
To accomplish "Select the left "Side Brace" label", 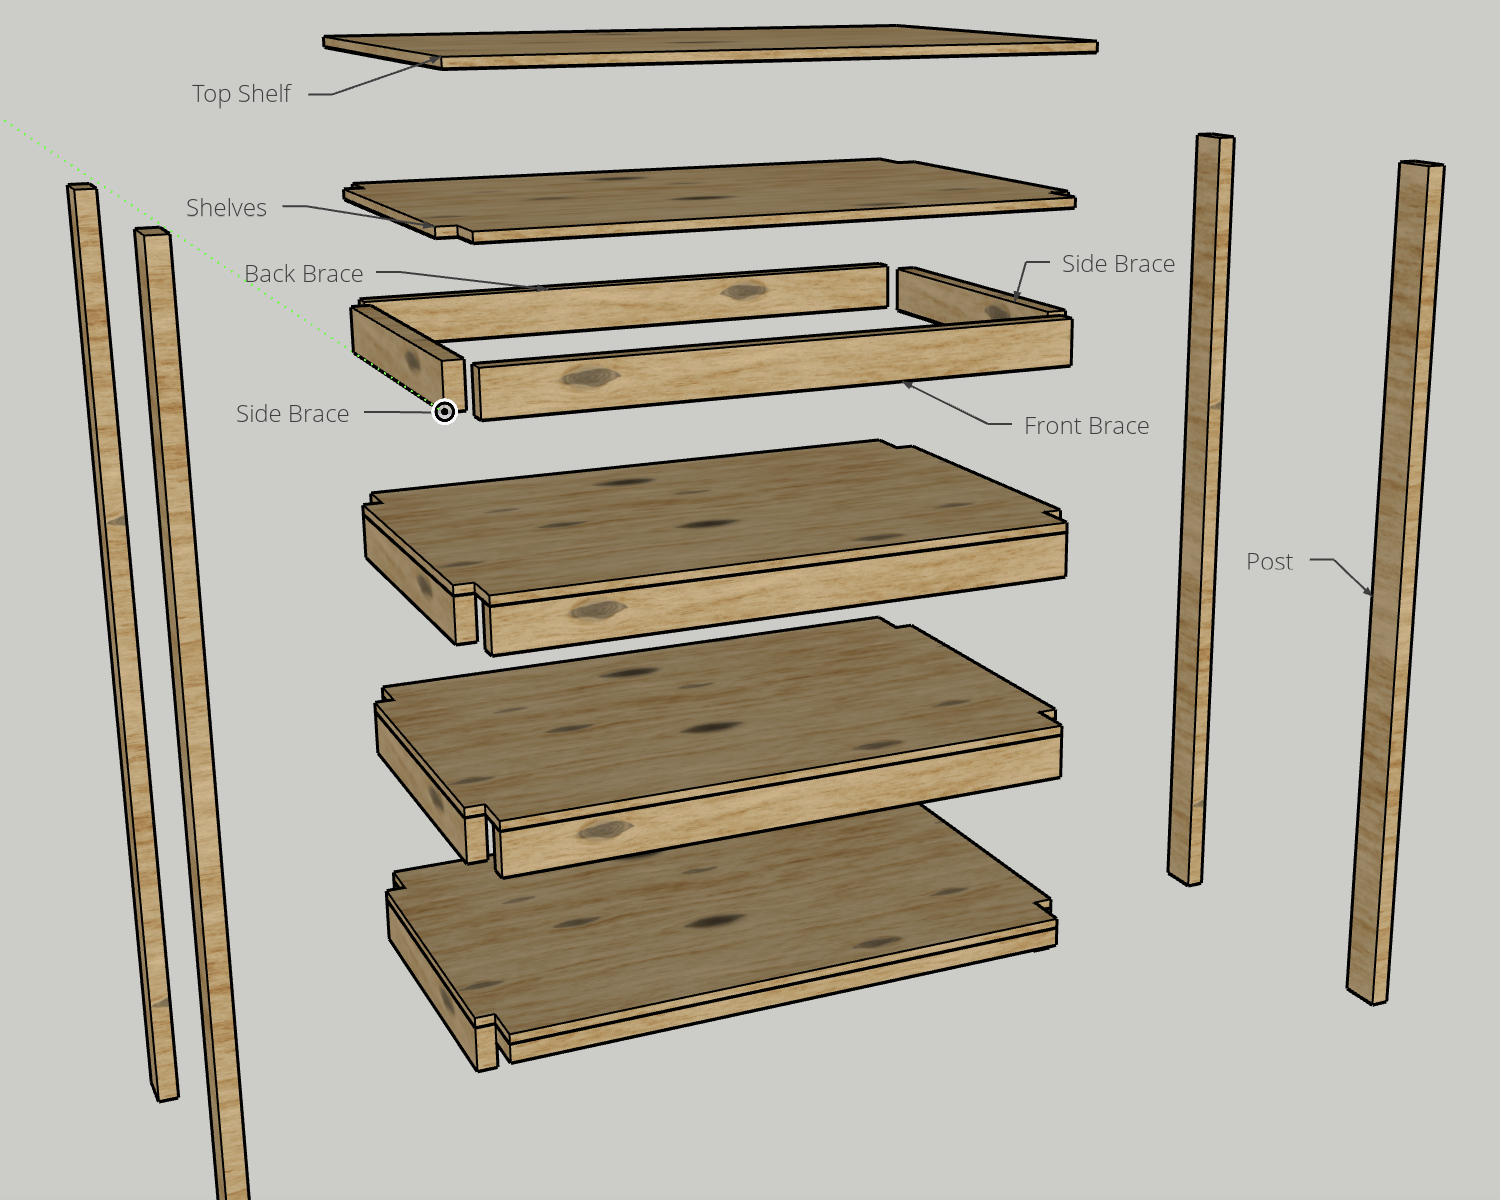I will click(x=292, y=414).
